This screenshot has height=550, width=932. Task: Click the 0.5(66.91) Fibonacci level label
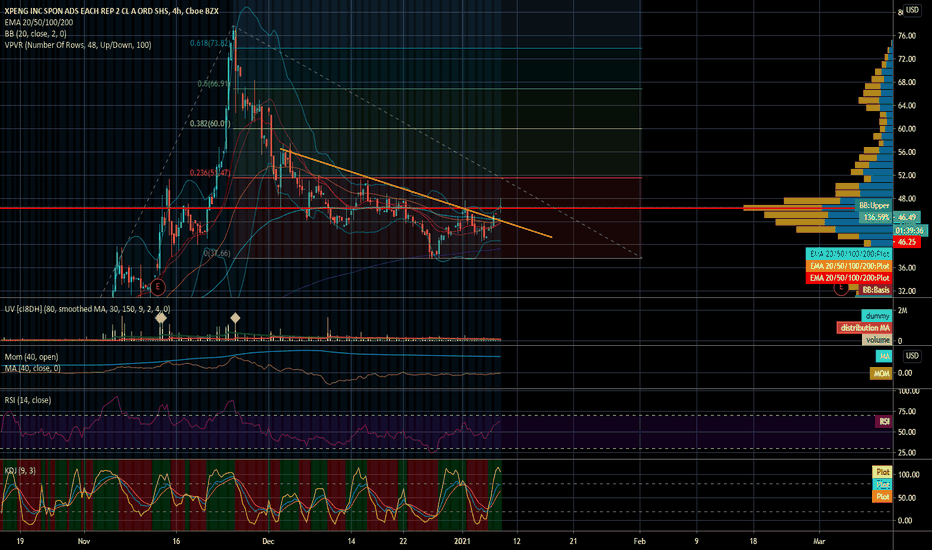tap(214, 84)
